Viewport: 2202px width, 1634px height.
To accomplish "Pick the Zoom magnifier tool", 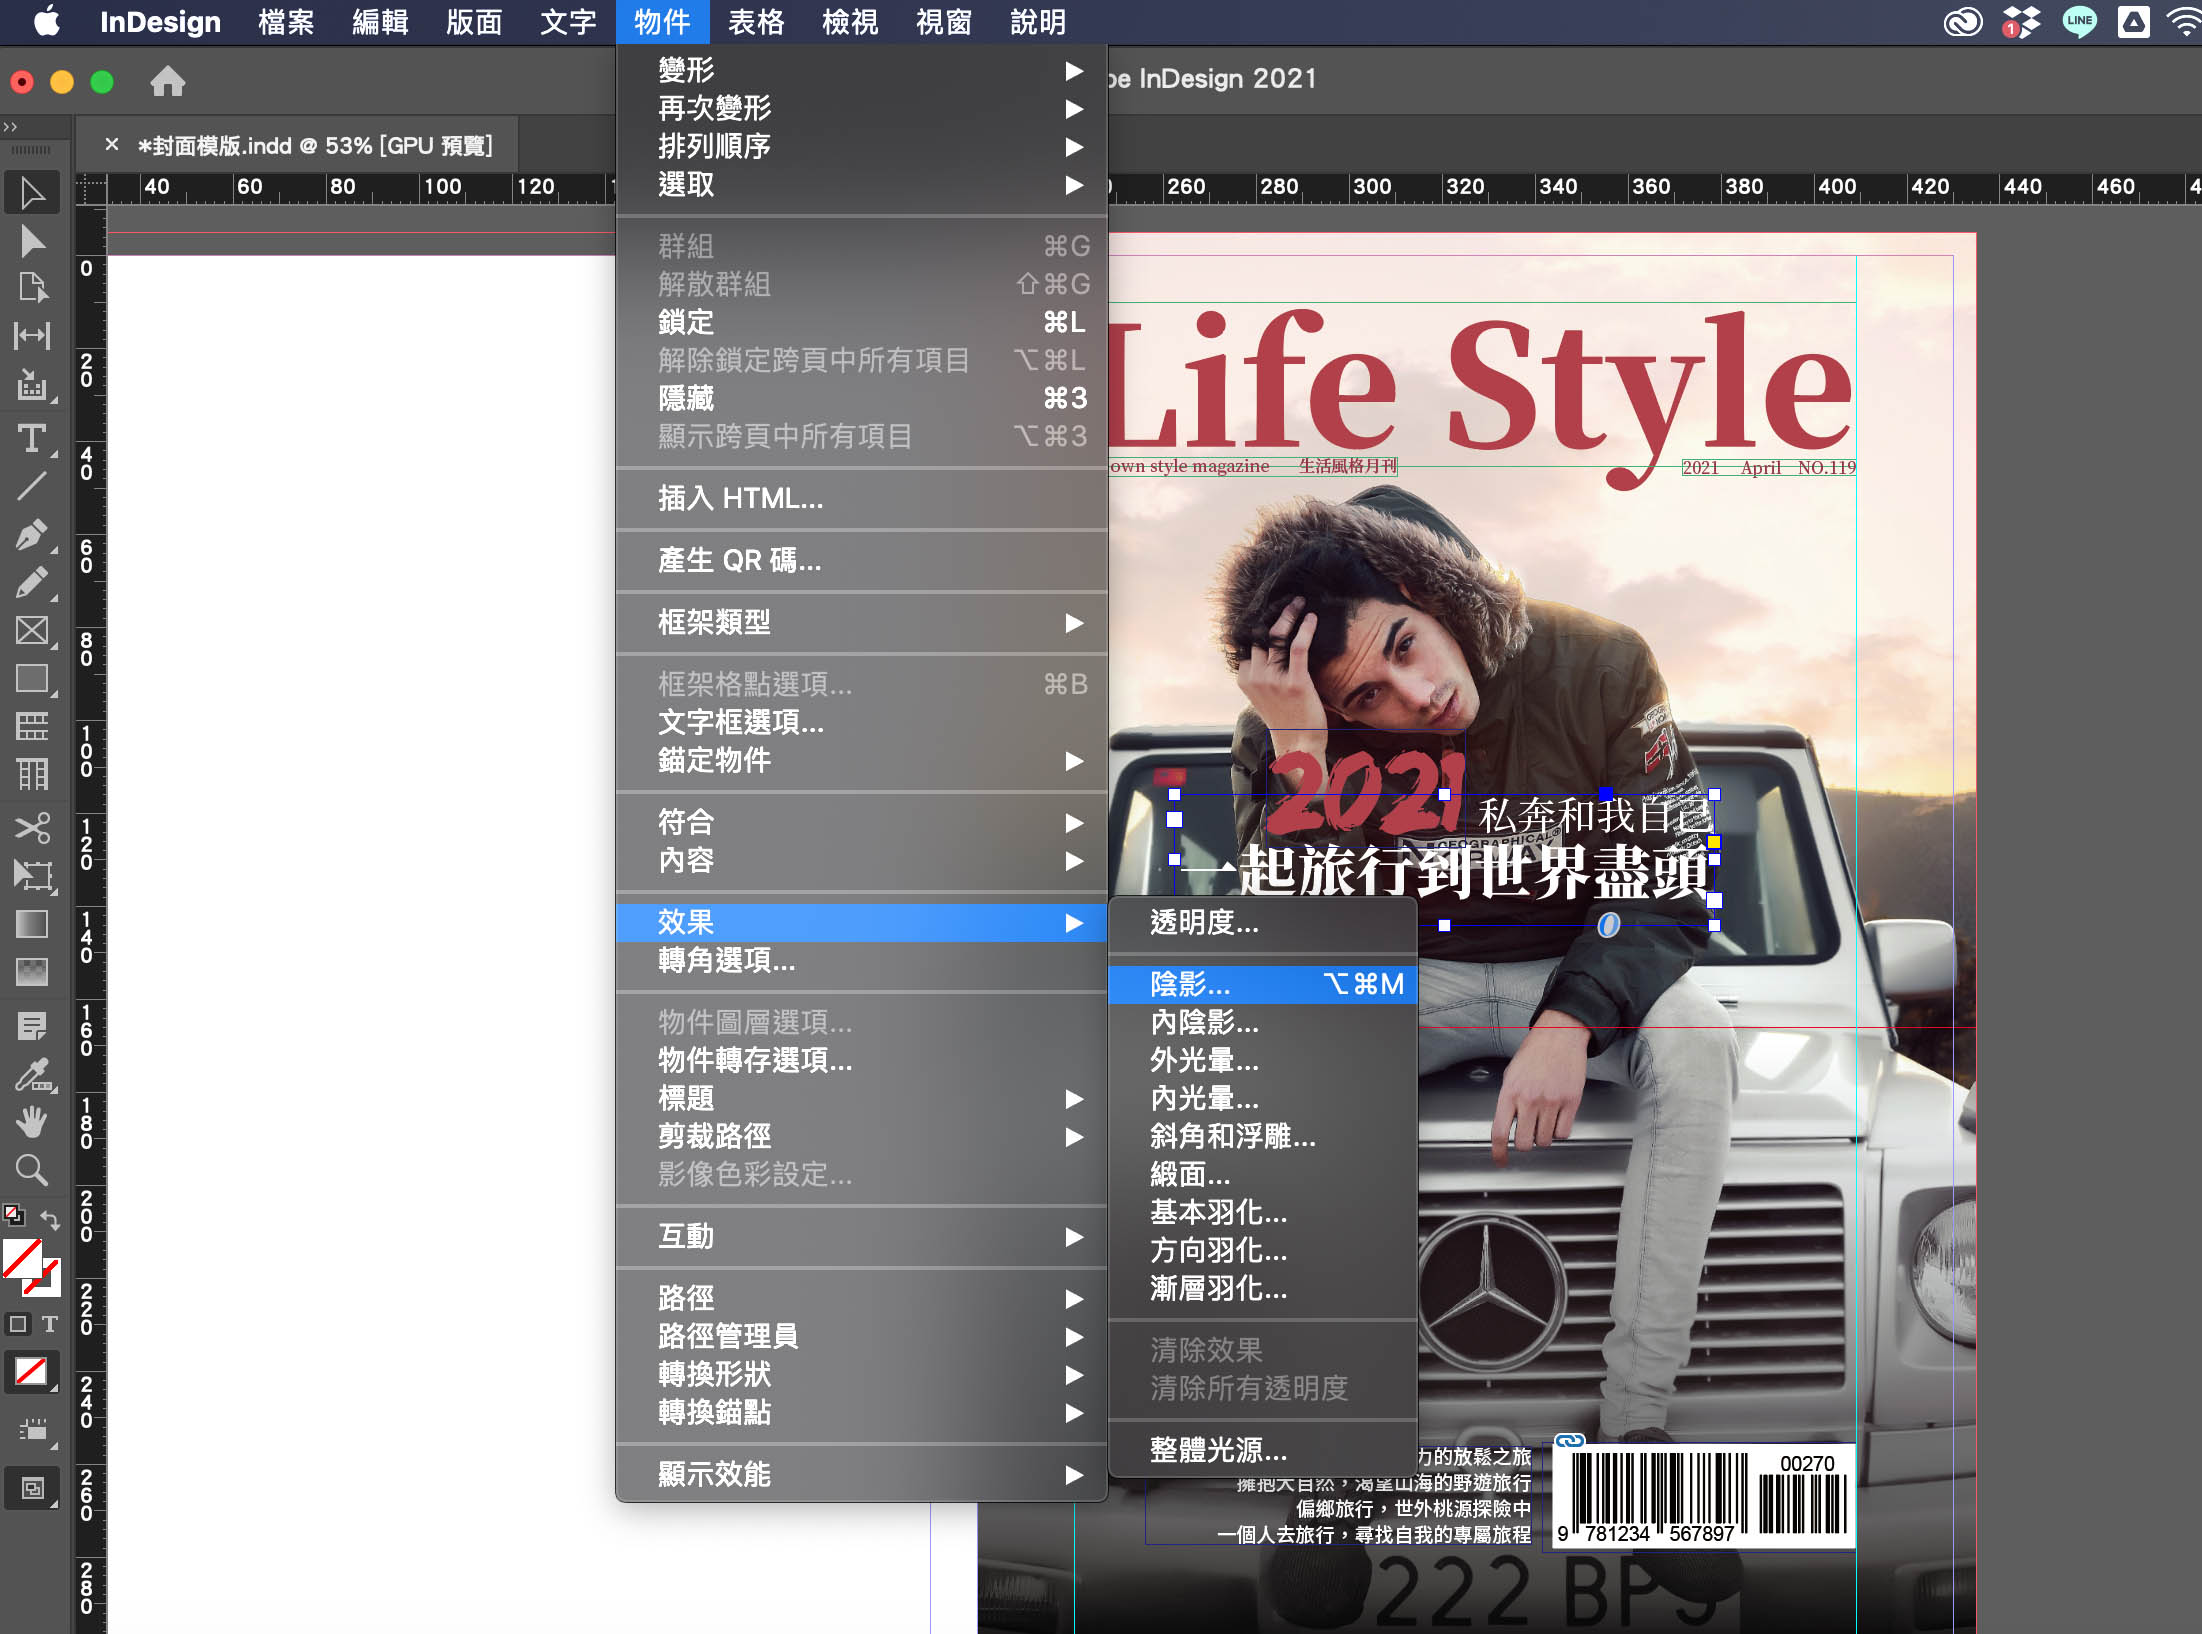I will point(32,1169).
